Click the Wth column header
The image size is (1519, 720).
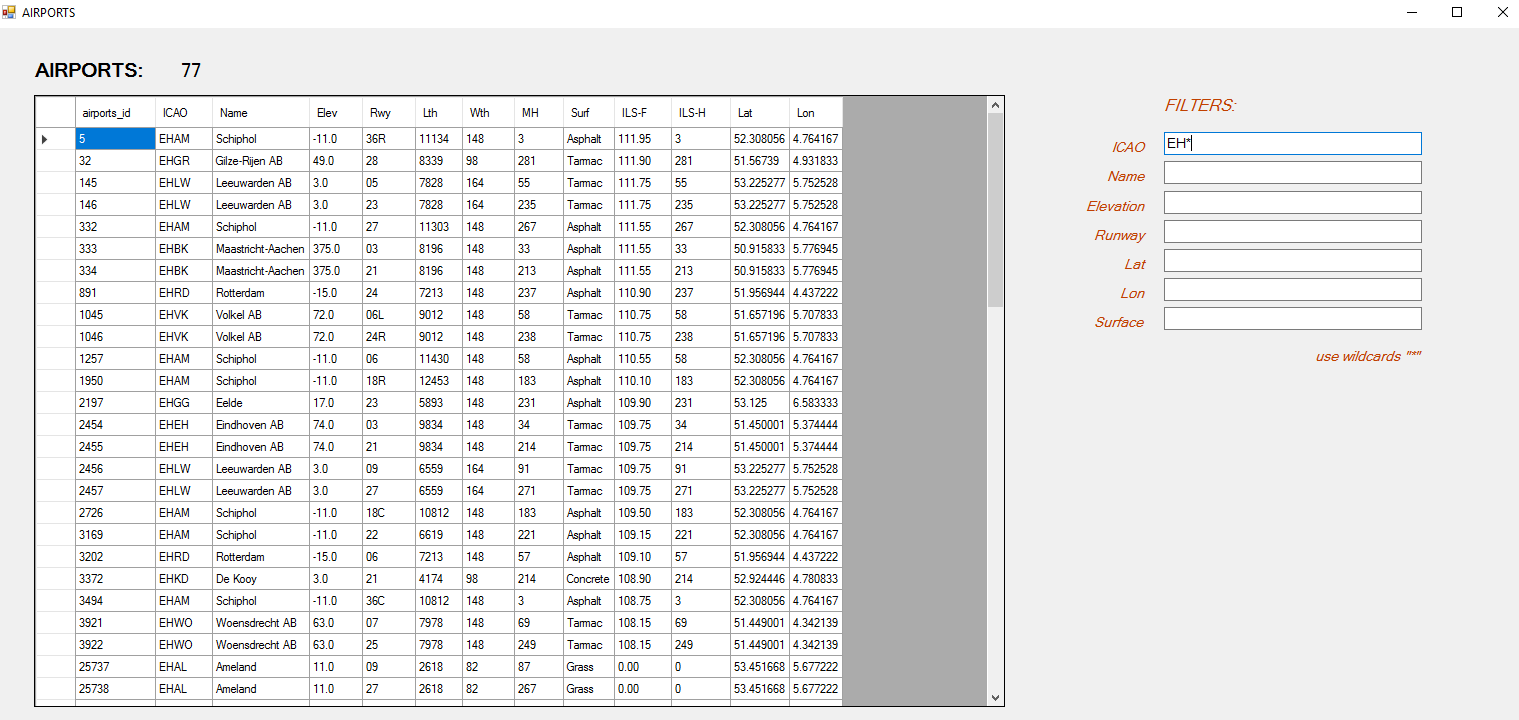[489, 112]
